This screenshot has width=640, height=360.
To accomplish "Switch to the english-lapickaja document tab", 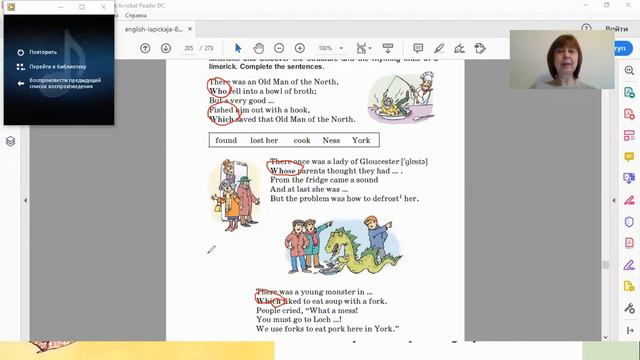I will [153, 29].
